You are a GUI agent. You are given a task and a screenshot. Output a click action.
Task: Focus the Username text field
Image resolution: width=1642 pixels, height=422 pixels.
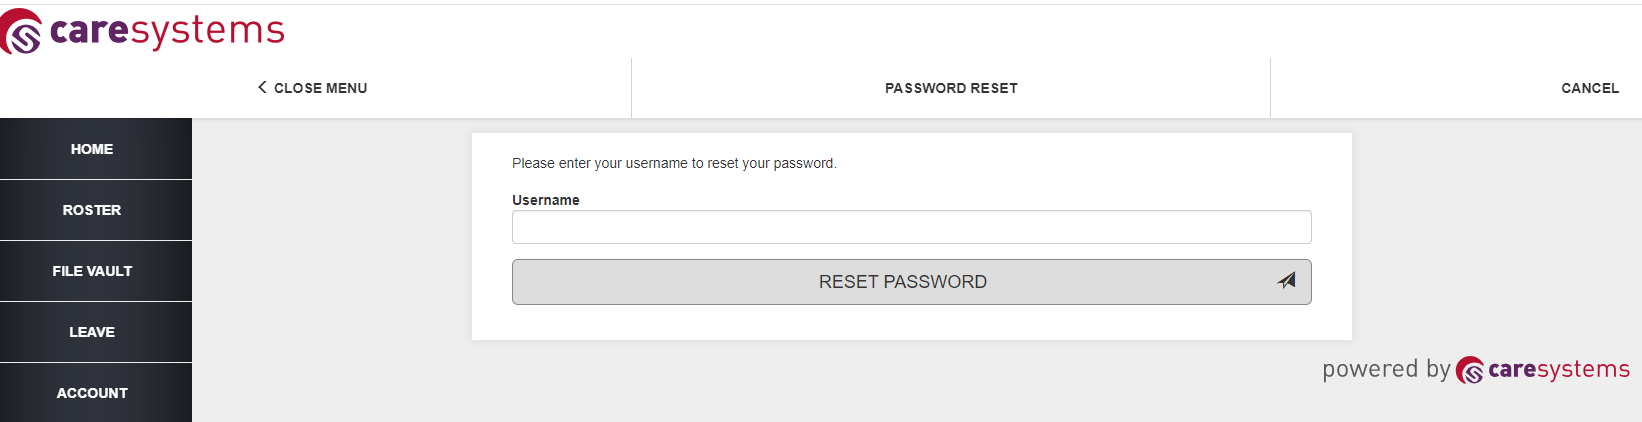[911, 227]
